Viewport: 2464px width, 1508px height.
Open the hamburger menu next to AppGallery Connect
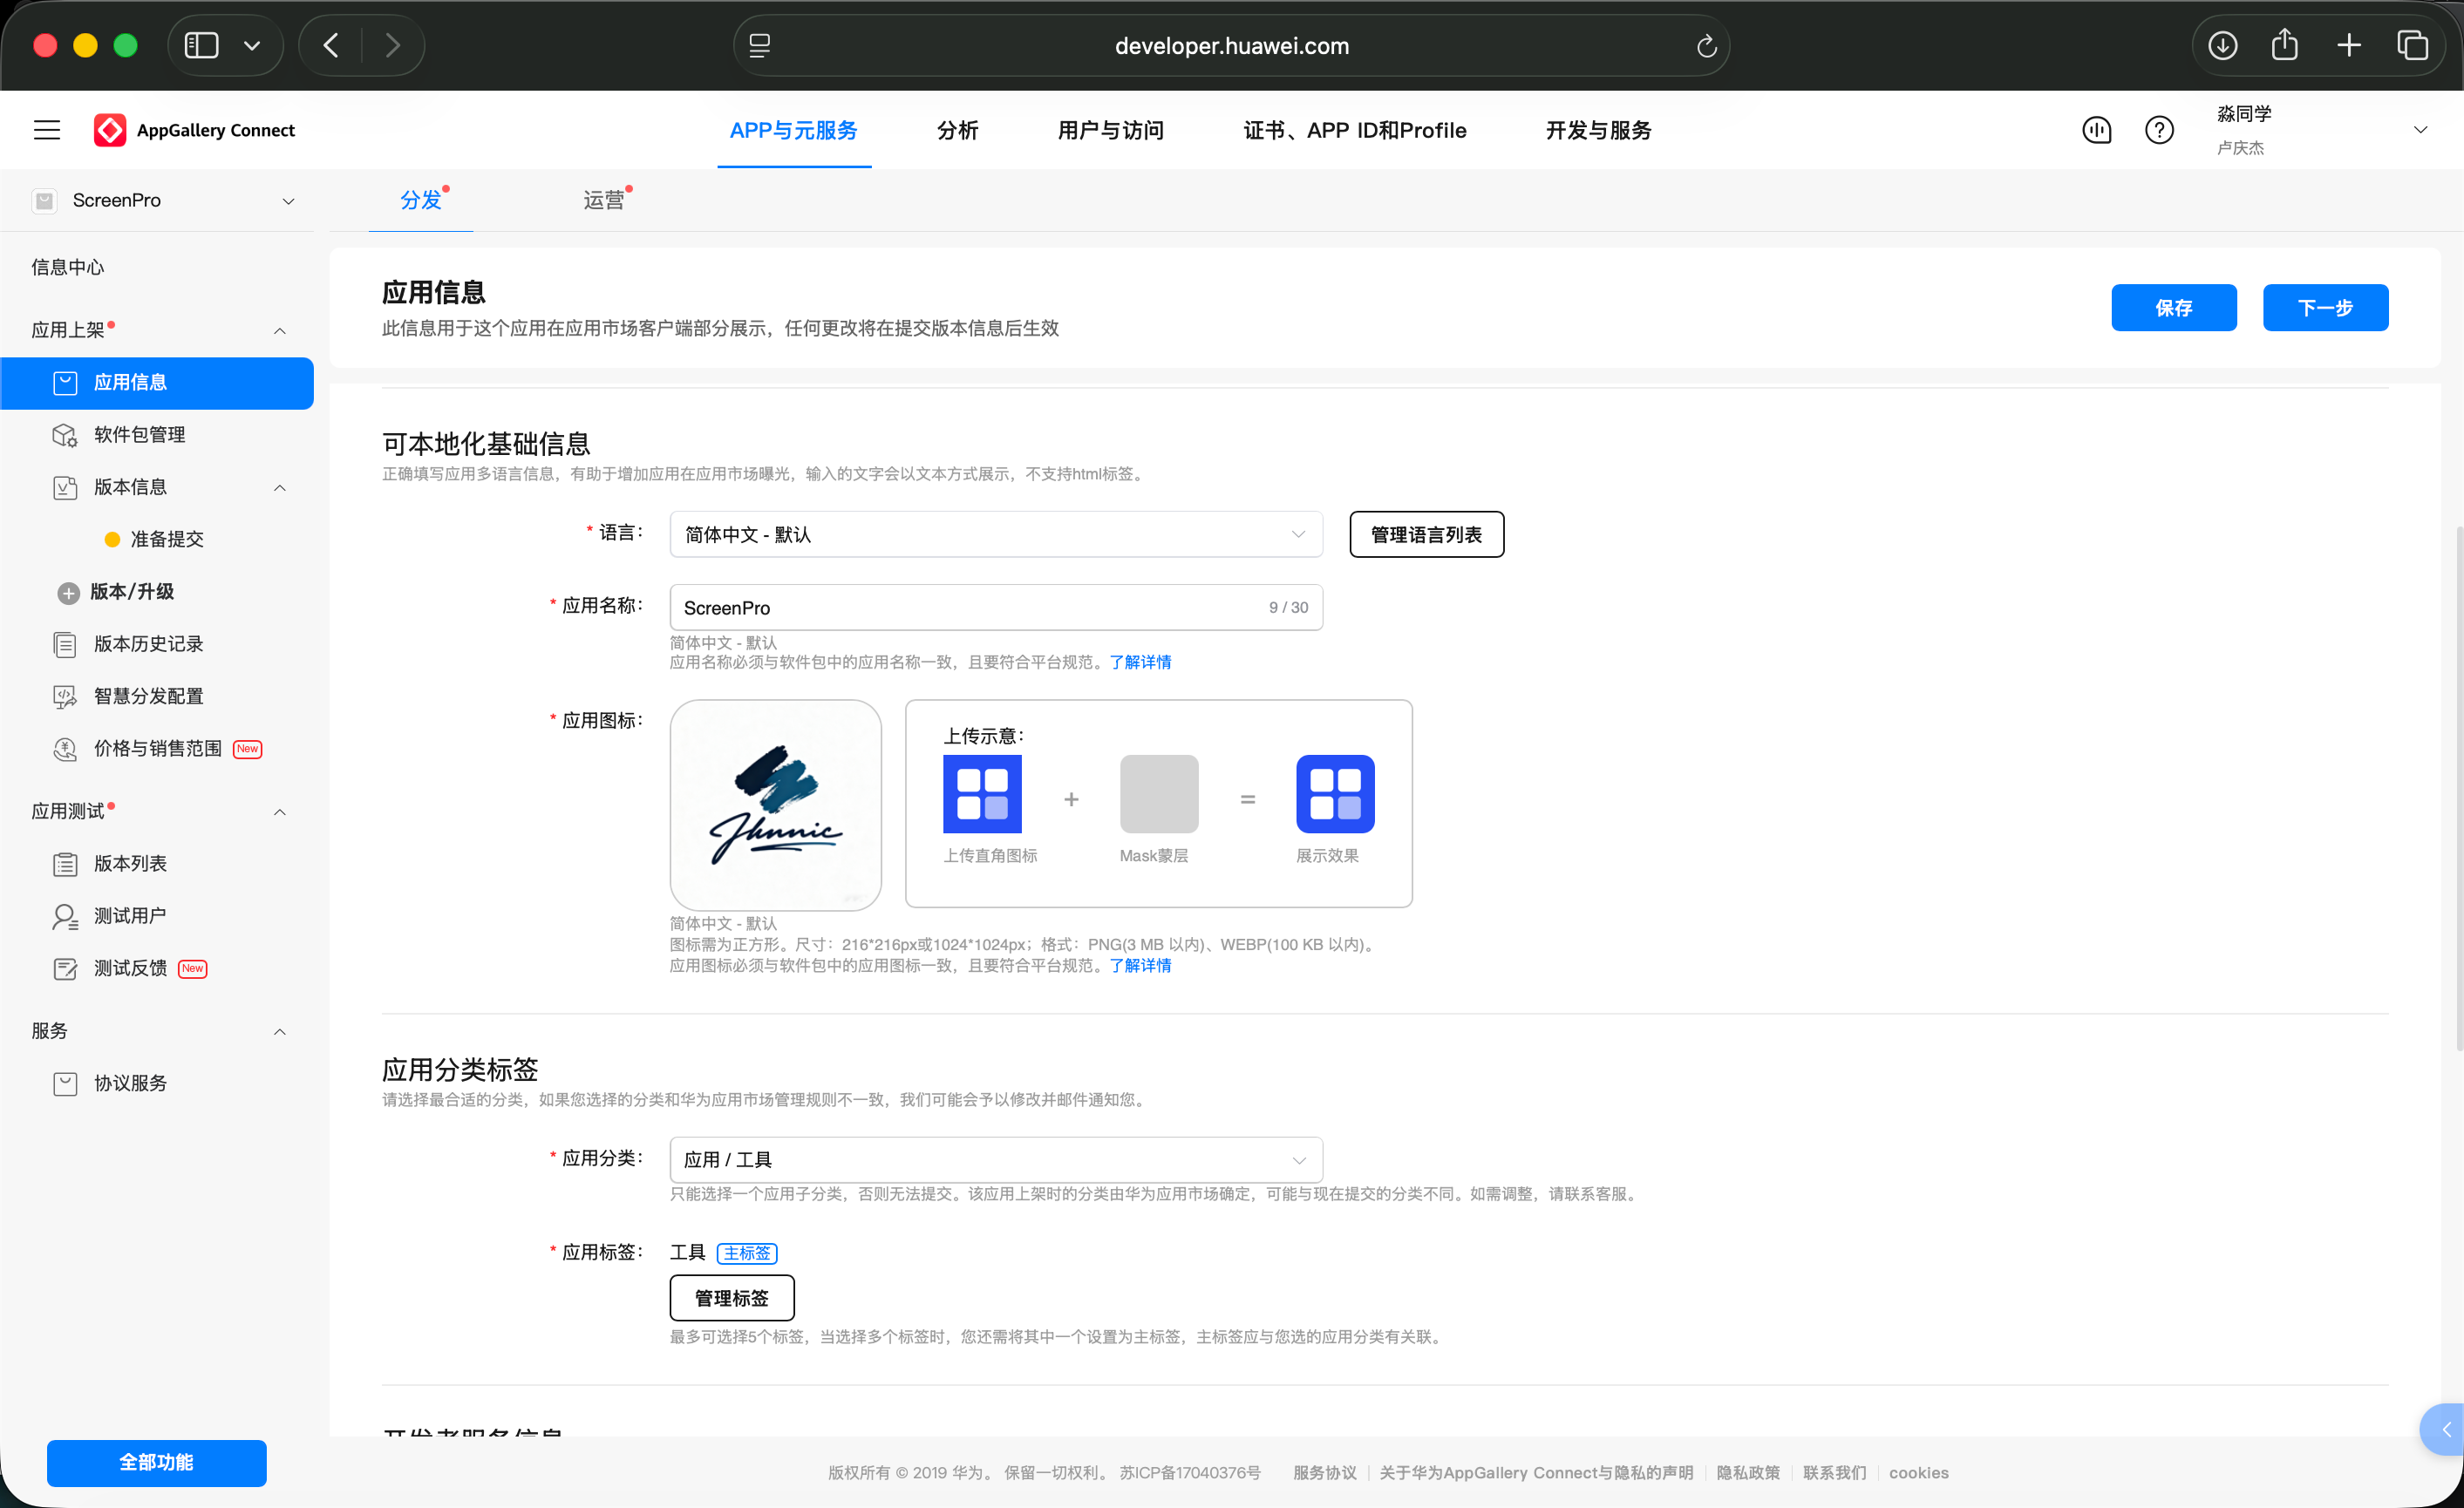47,130
